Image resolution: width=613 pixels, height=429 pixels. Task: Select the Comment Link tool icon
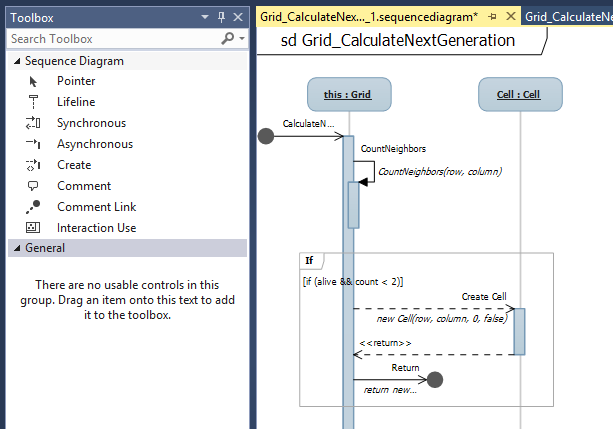[33, 207]
